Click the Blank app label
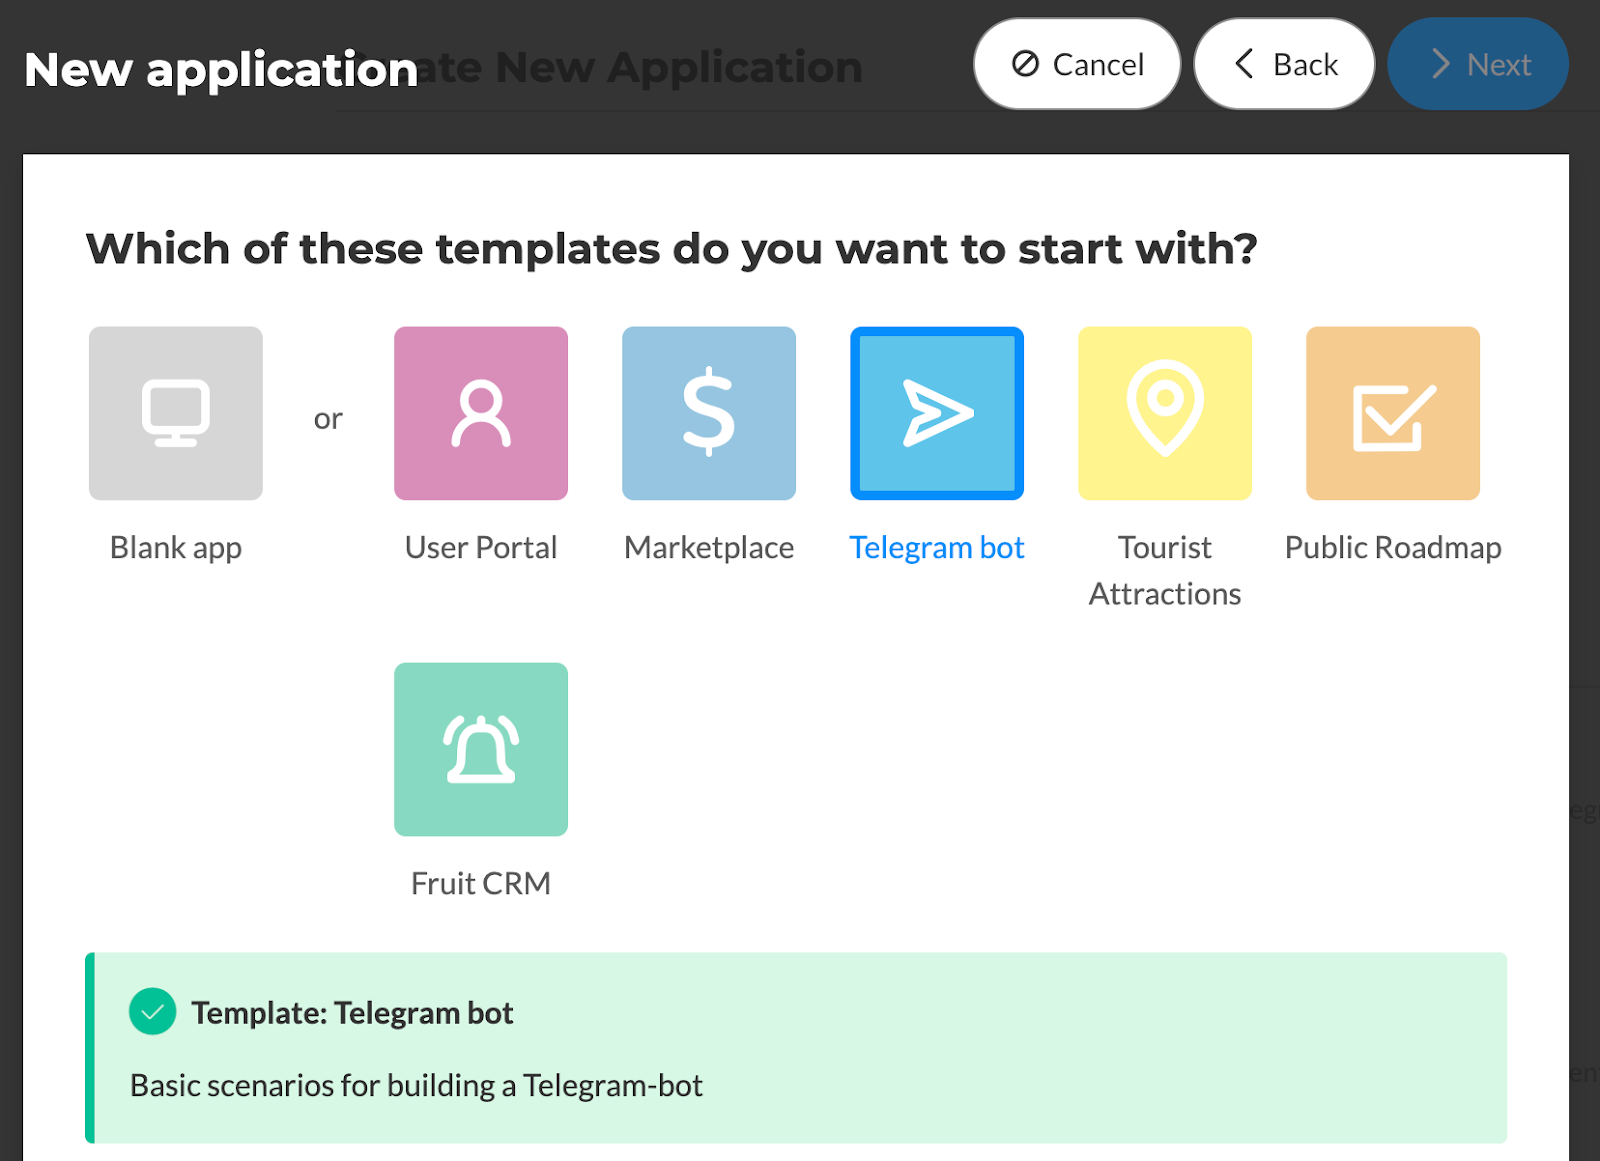Image resolution: width=1600 pixels, height=1161 pixels. tap(176, 548)
